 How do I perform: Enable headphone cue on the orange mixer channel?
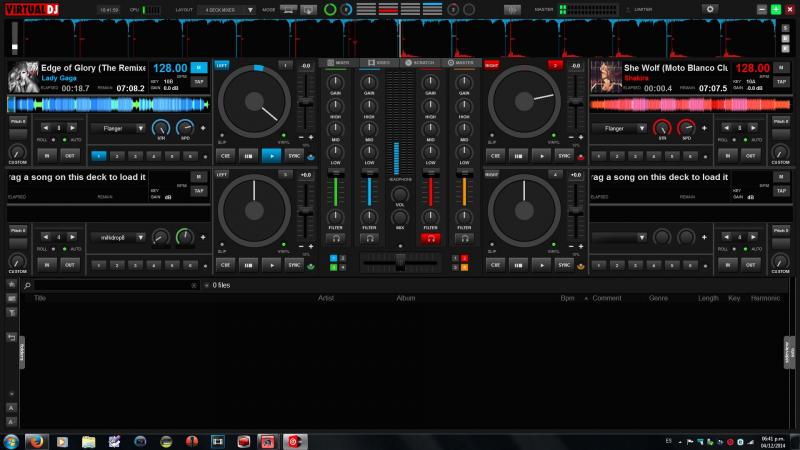464,238
